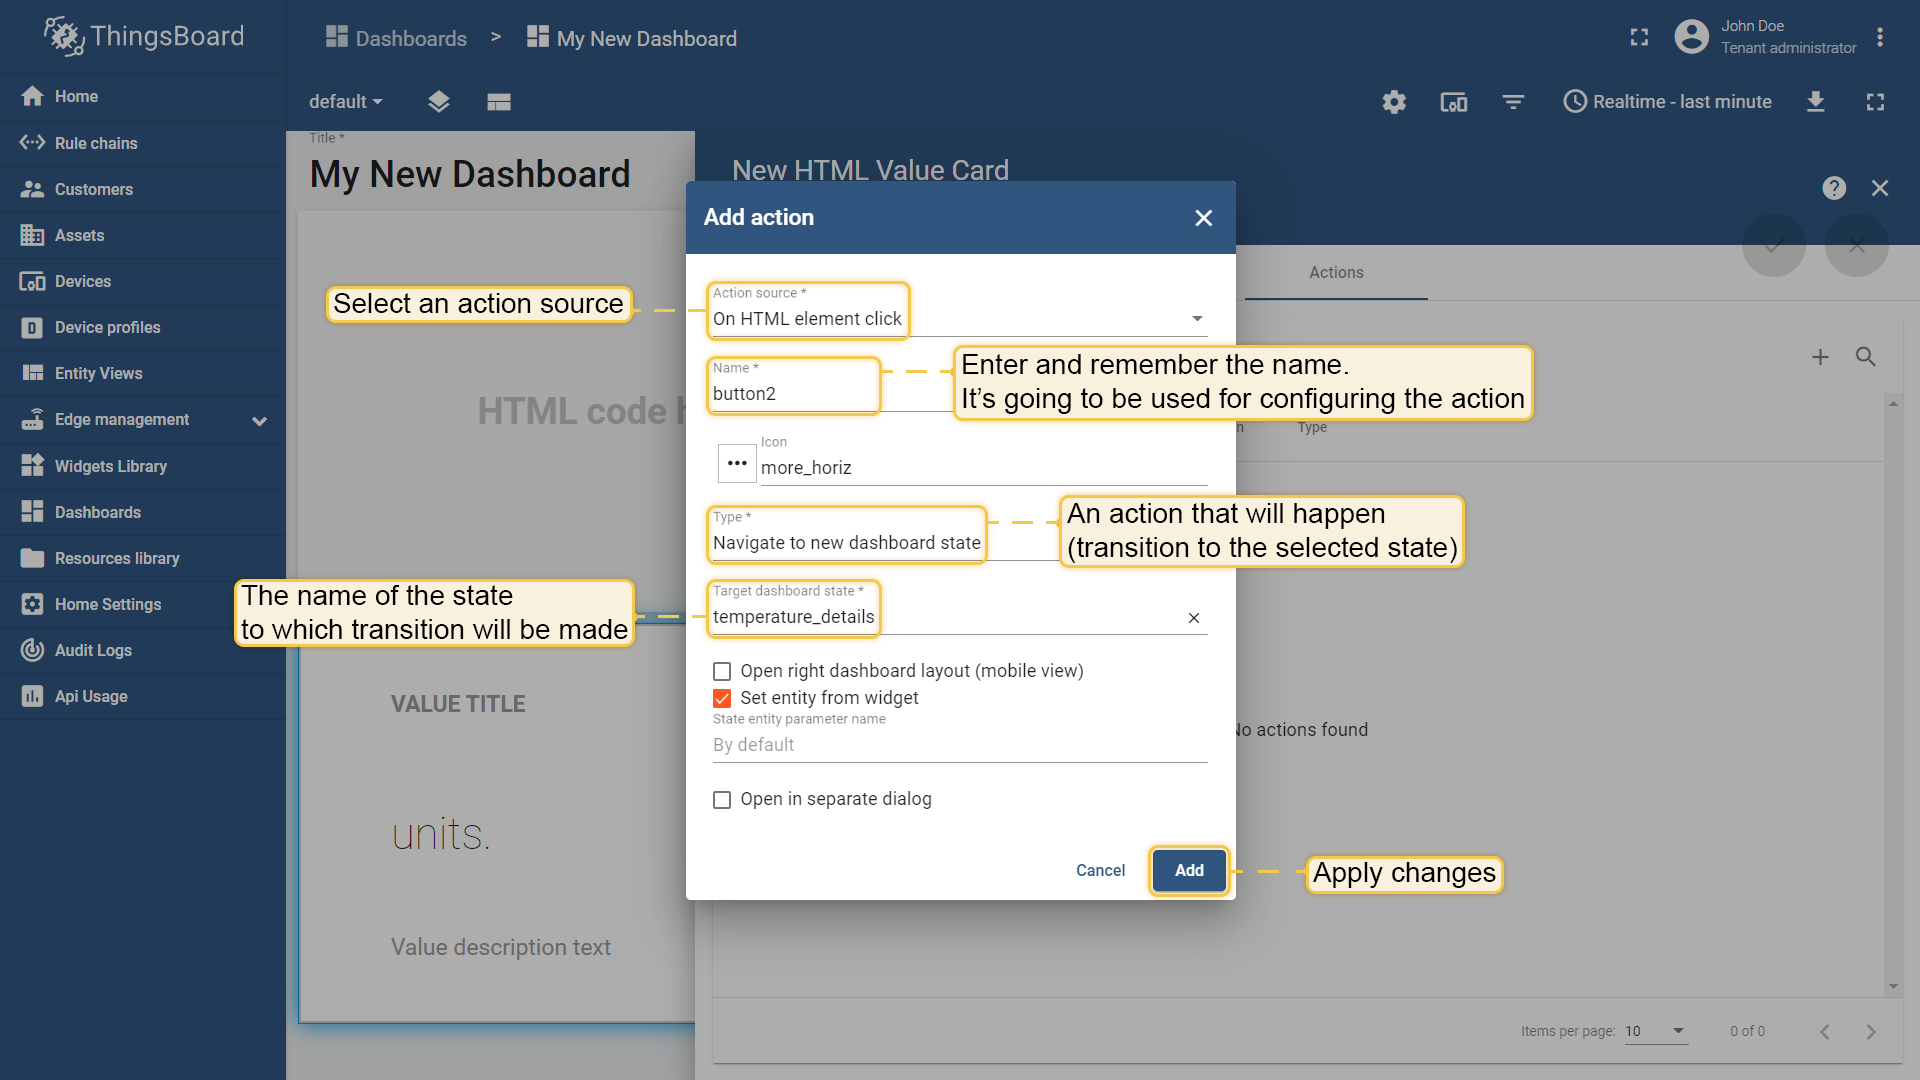
Task: Check Open in separate dialog
Action: (x=722, y=800)
